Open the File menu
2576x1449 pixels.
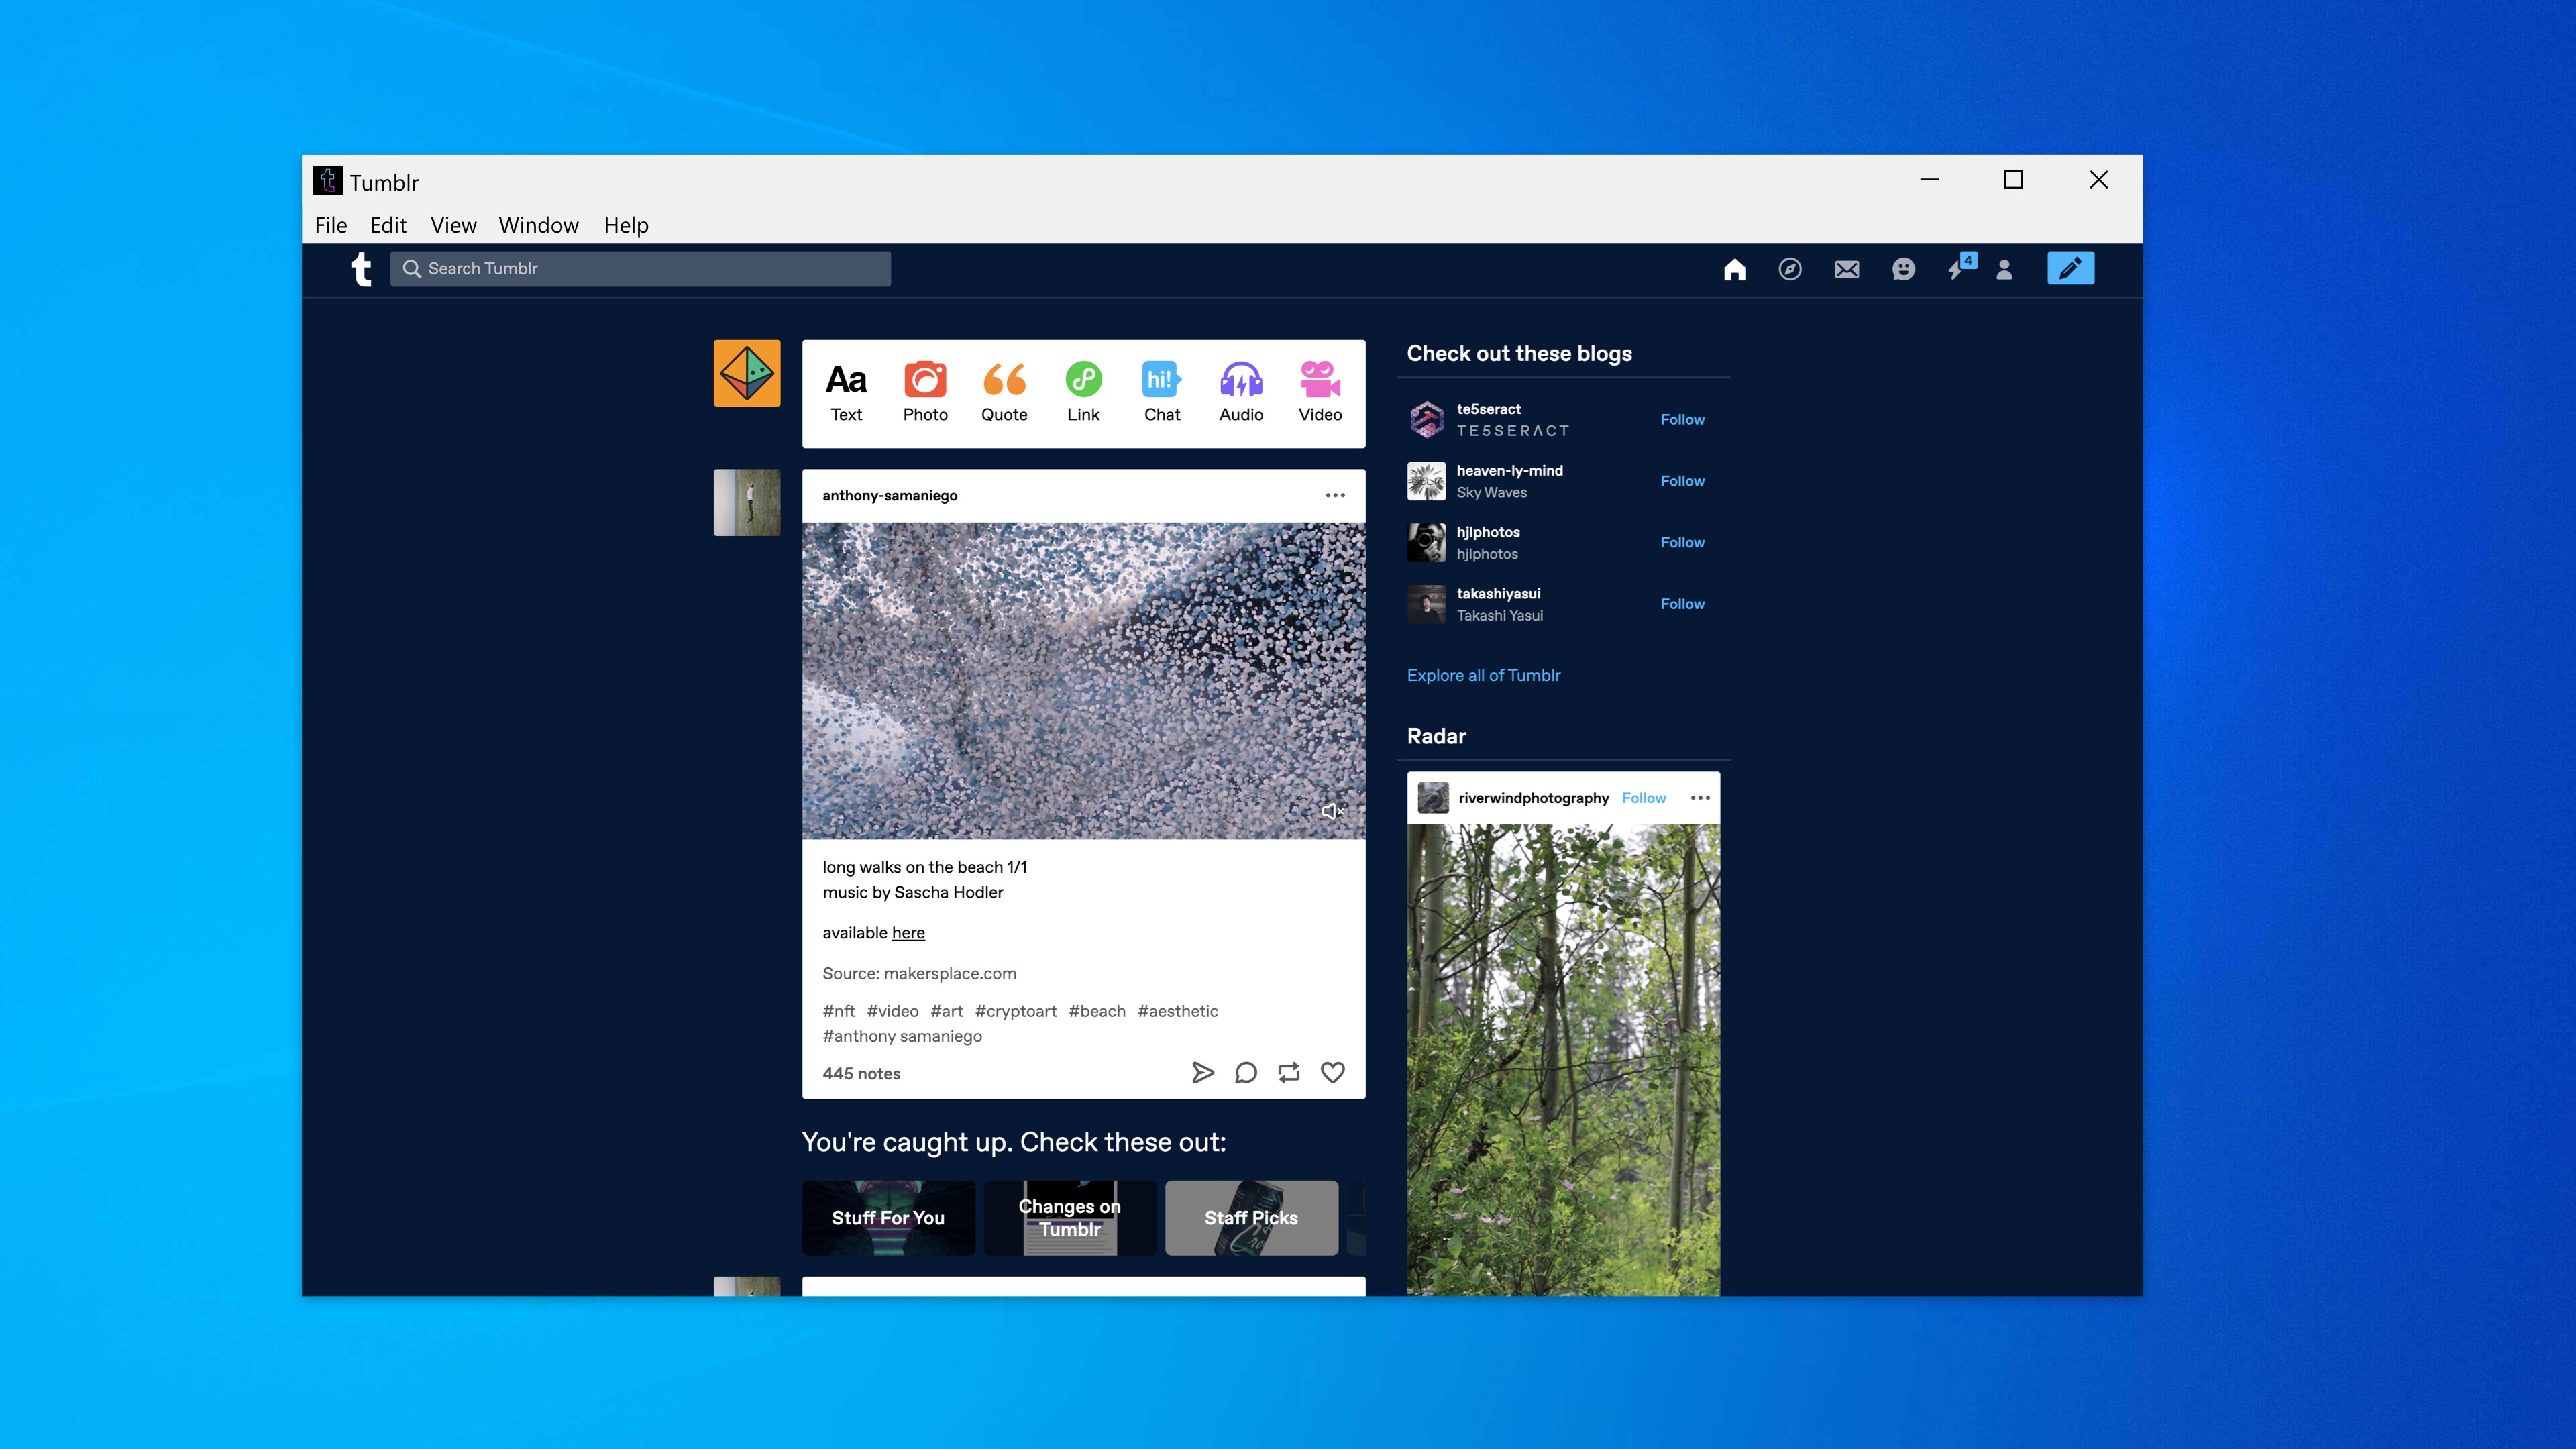330,225
